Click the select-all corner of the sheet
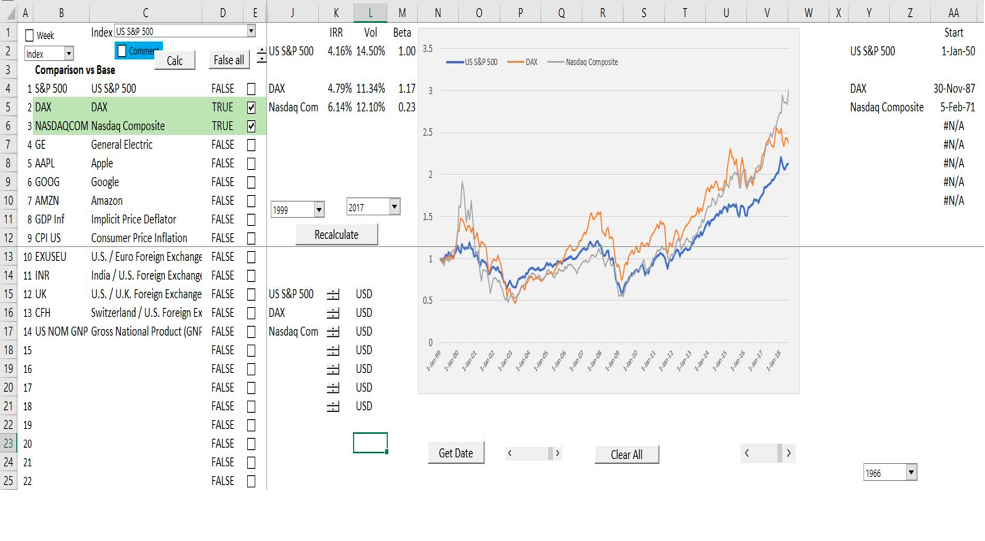 click(8, 12)
